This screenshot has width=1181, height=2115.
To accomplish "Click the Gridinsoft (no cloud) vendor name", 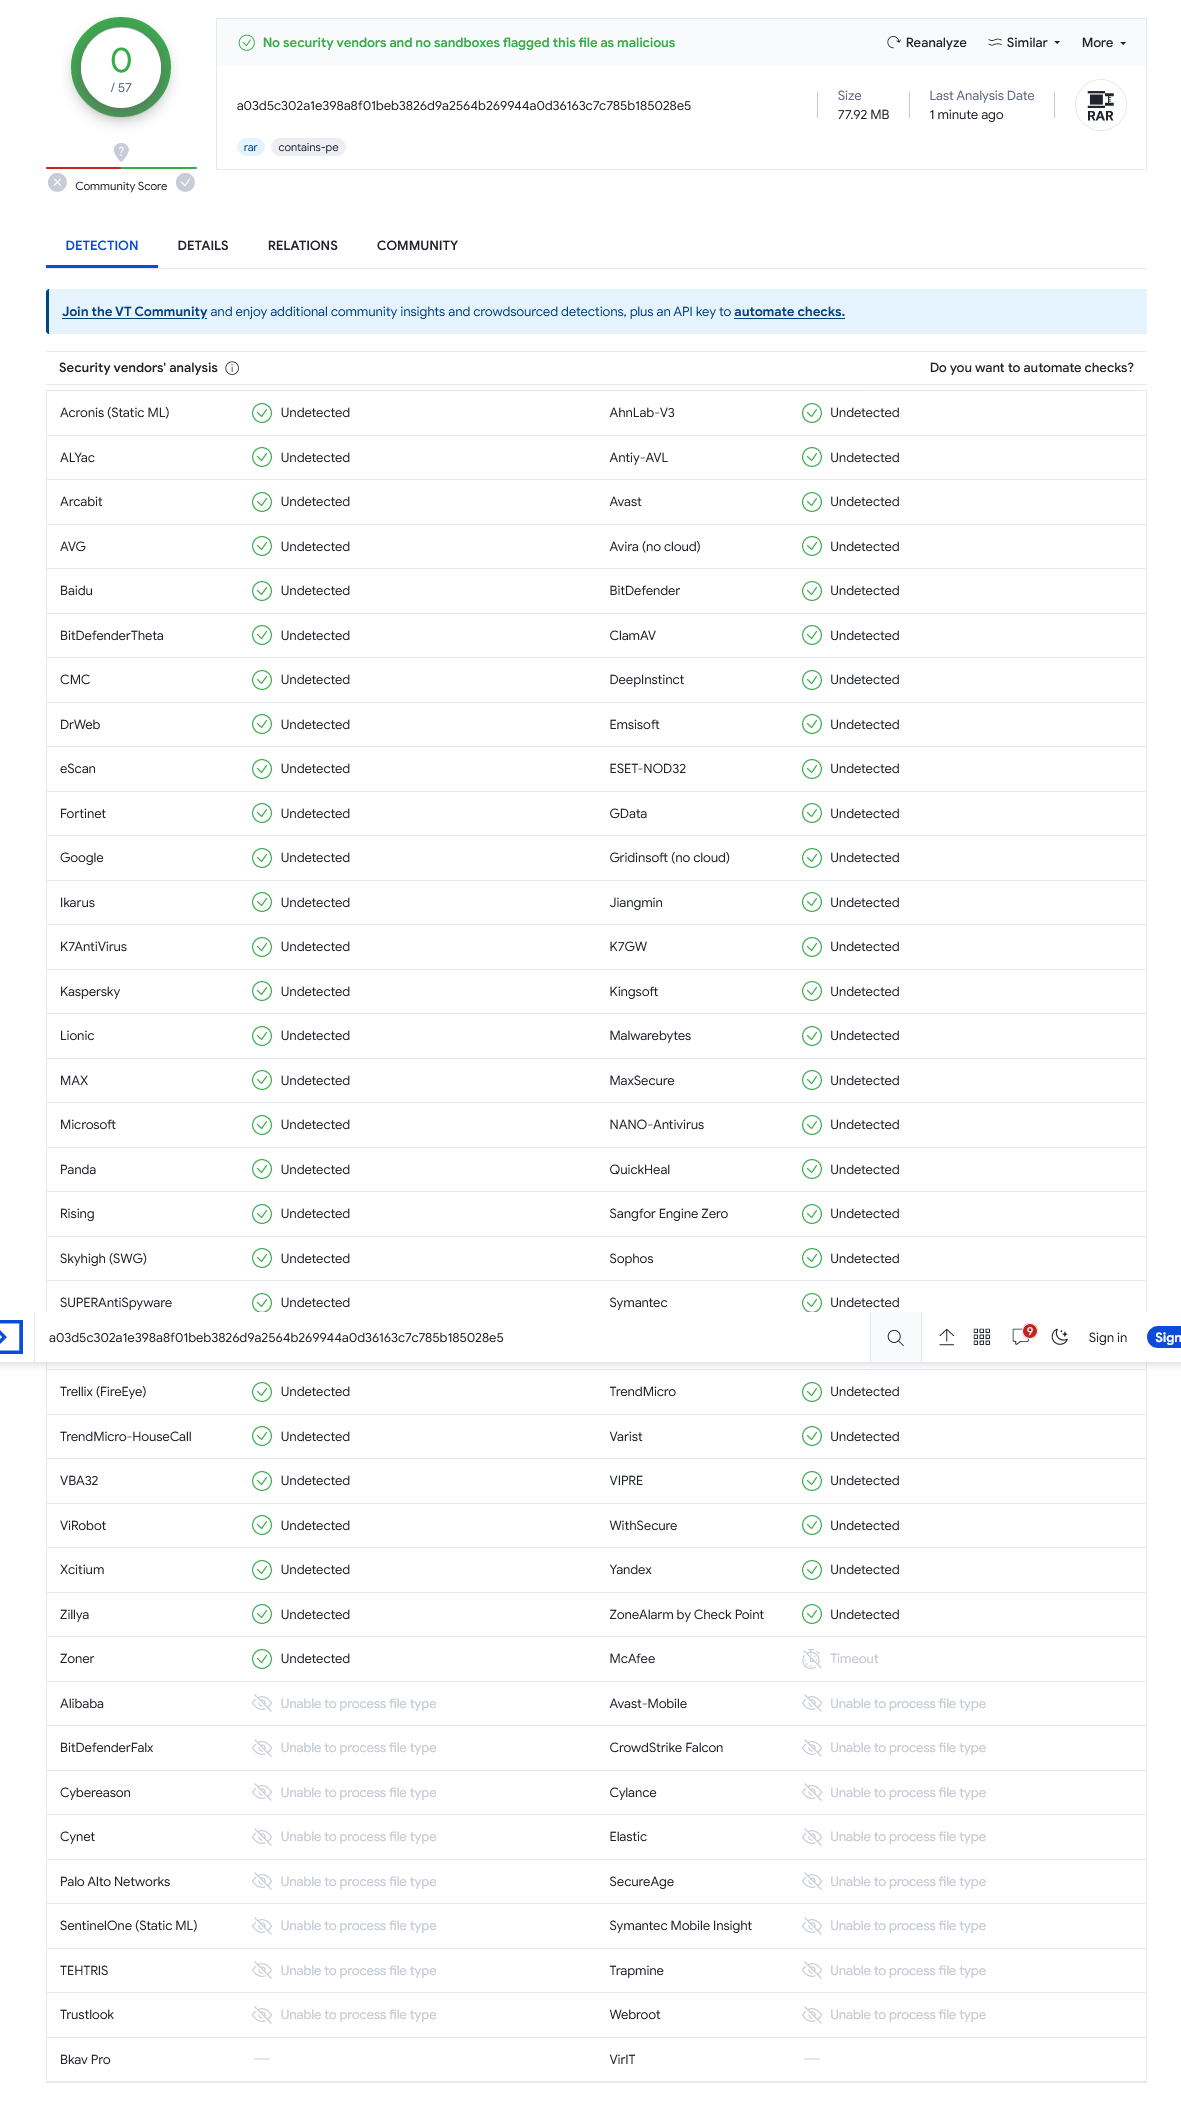I will (670, 858).
